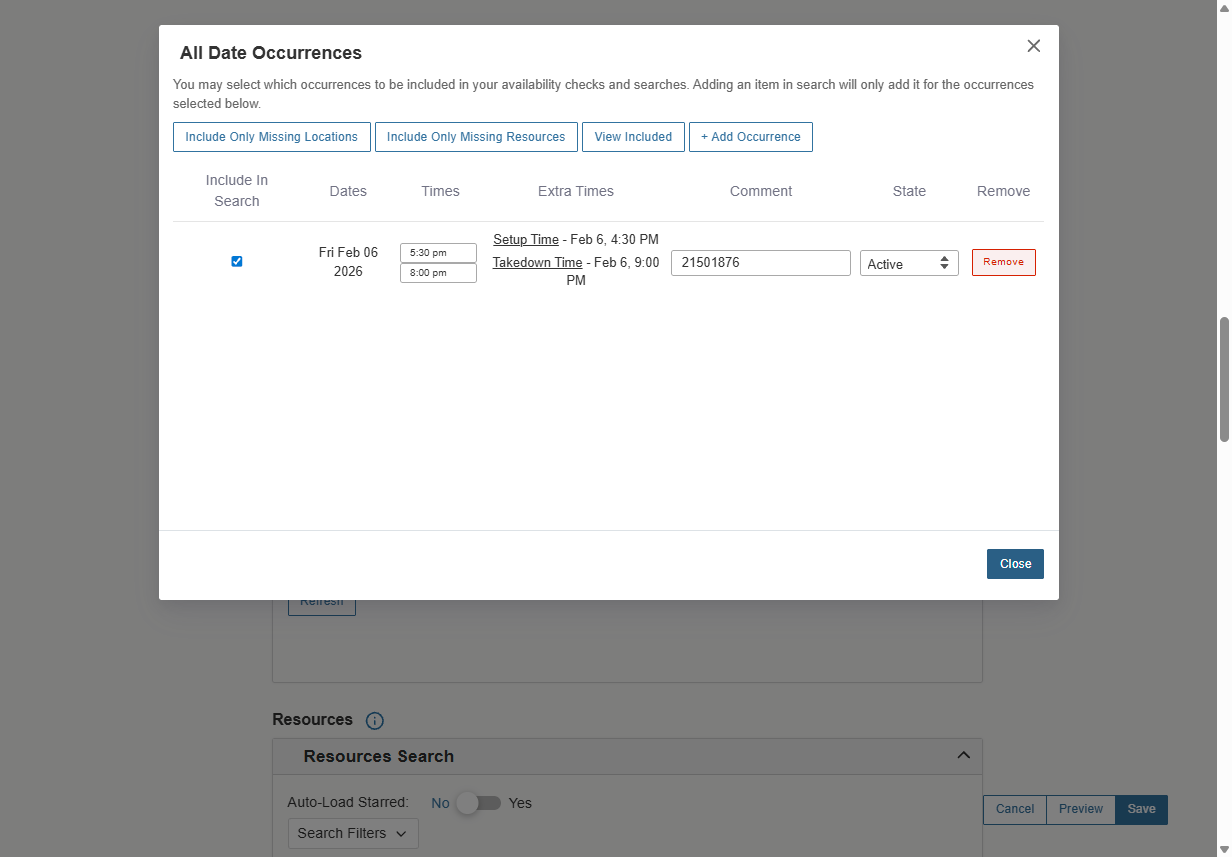Click the All Date Occurrences title
1232x857 pixels.
click(x=271, y=53)
